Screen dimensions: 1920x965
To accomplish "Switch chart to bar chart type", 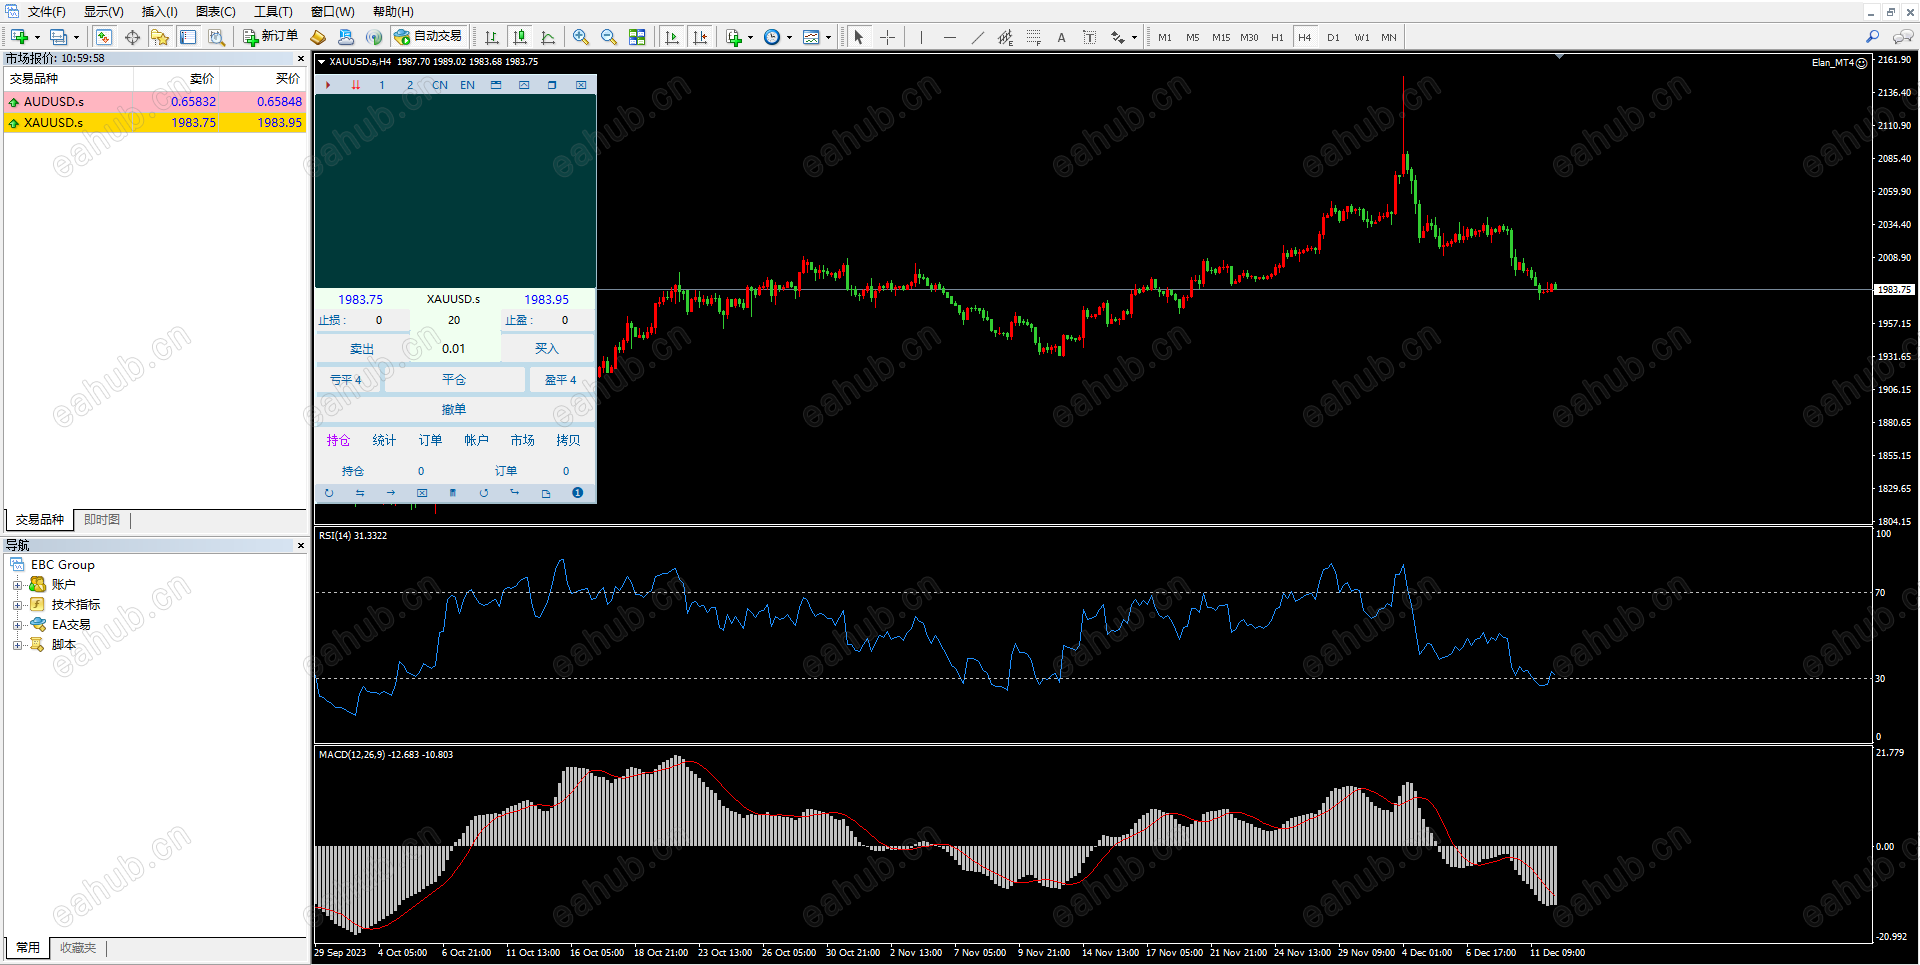I will (492, 37).
